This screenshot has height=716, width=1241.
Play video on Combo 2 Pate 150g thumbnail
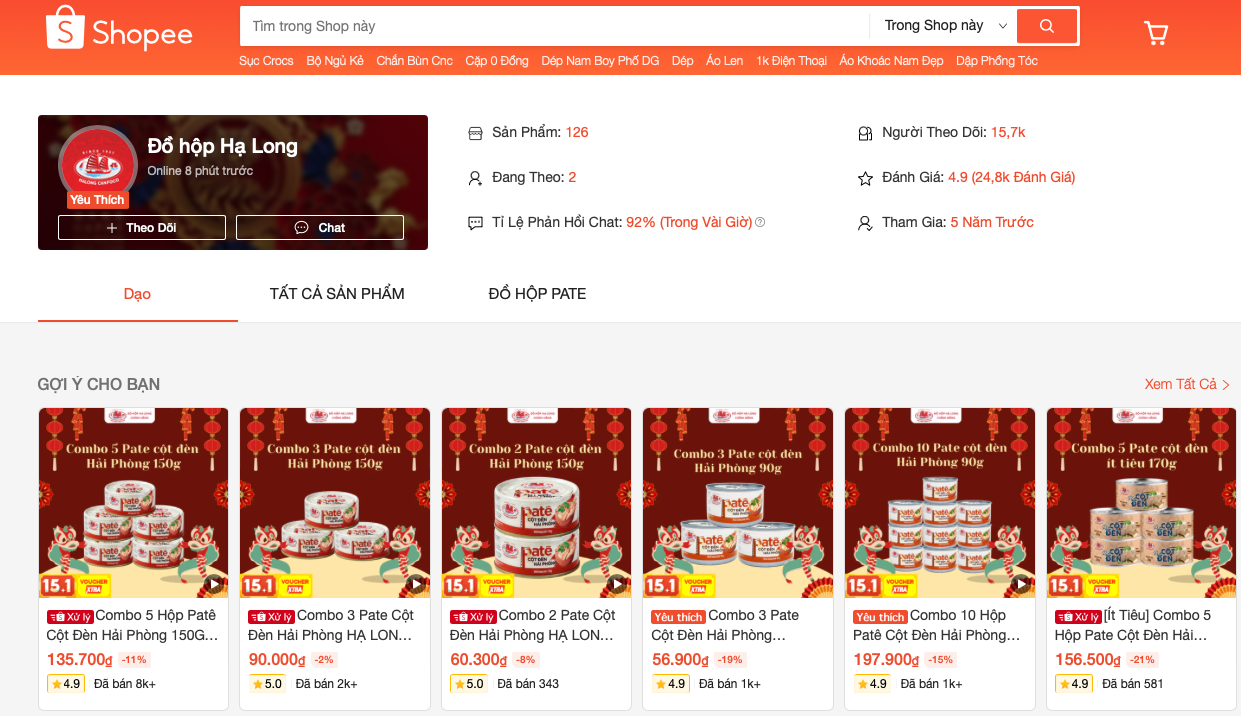[616, 584]
